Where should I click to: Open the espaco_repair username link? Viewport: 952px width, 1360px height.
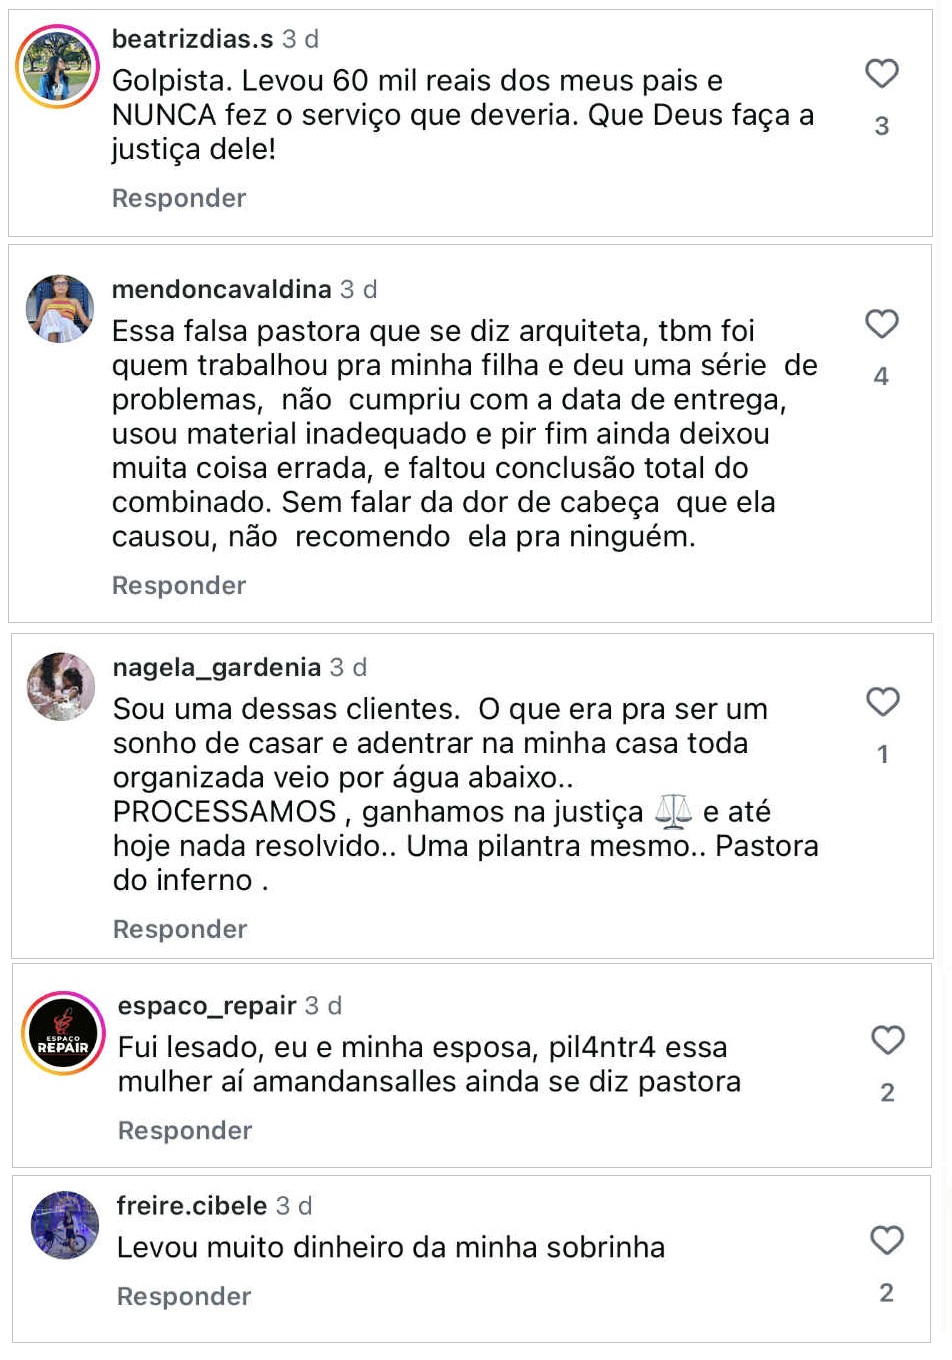(x=207, y=1005)
